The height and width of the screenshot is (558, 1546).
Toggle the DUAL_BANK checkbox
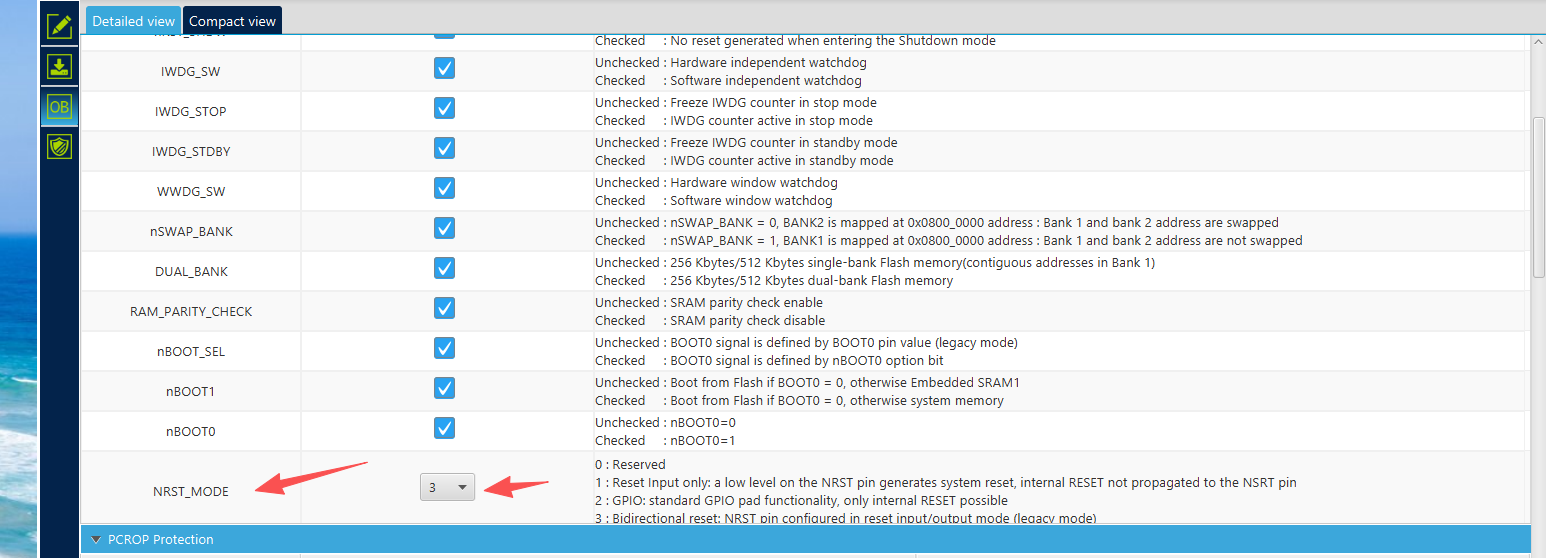coord(445,268)
